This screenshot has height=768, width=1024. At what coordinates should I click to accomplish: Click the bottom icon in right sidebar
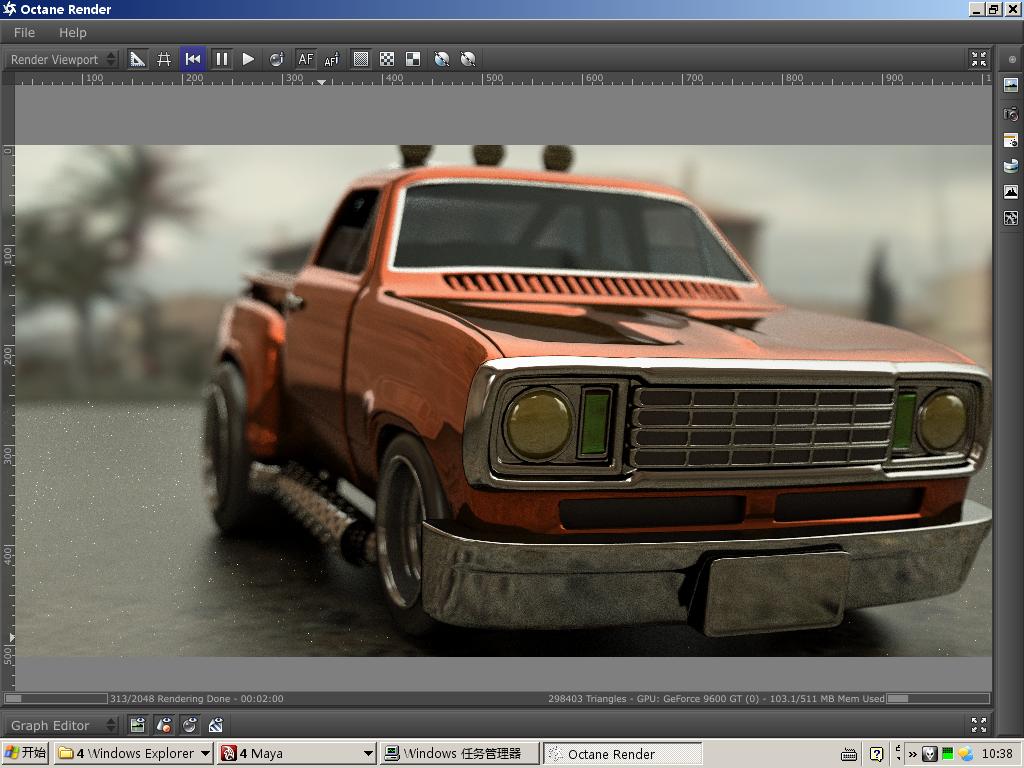[1011, 218]
